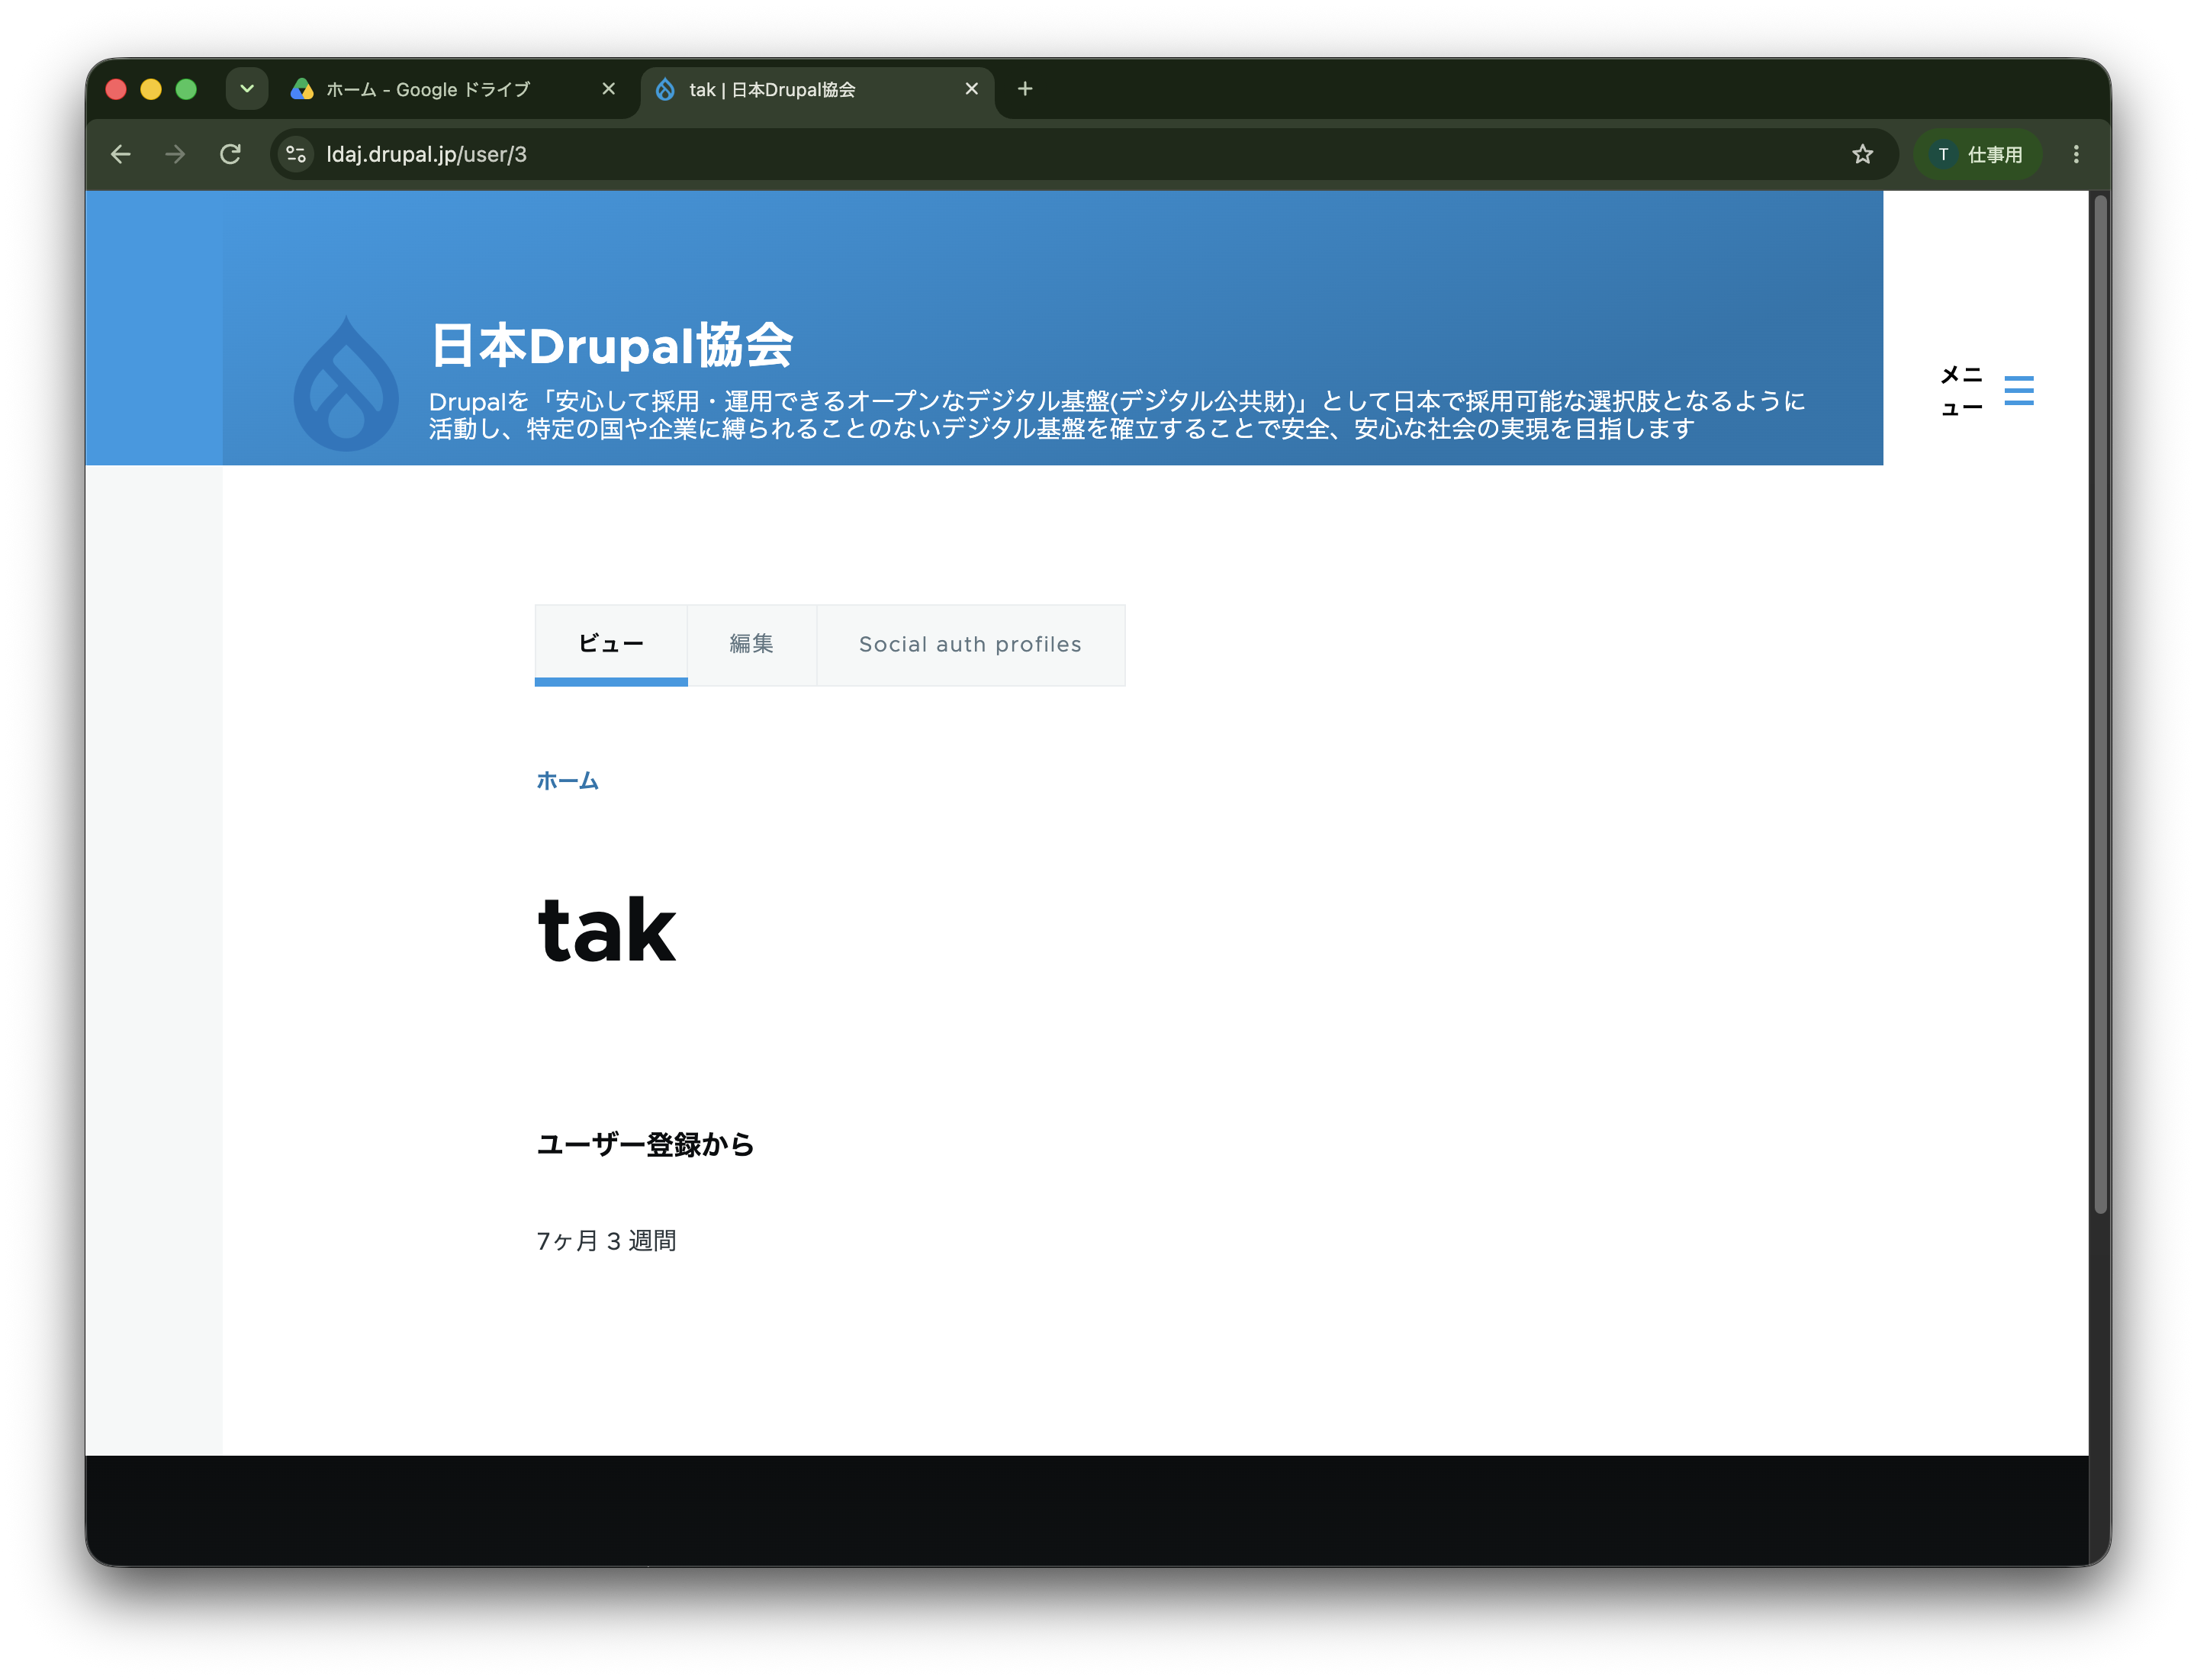2197x1680 pixels.
Task: Click the browser forward arrow
Action: tap(175, 154)
